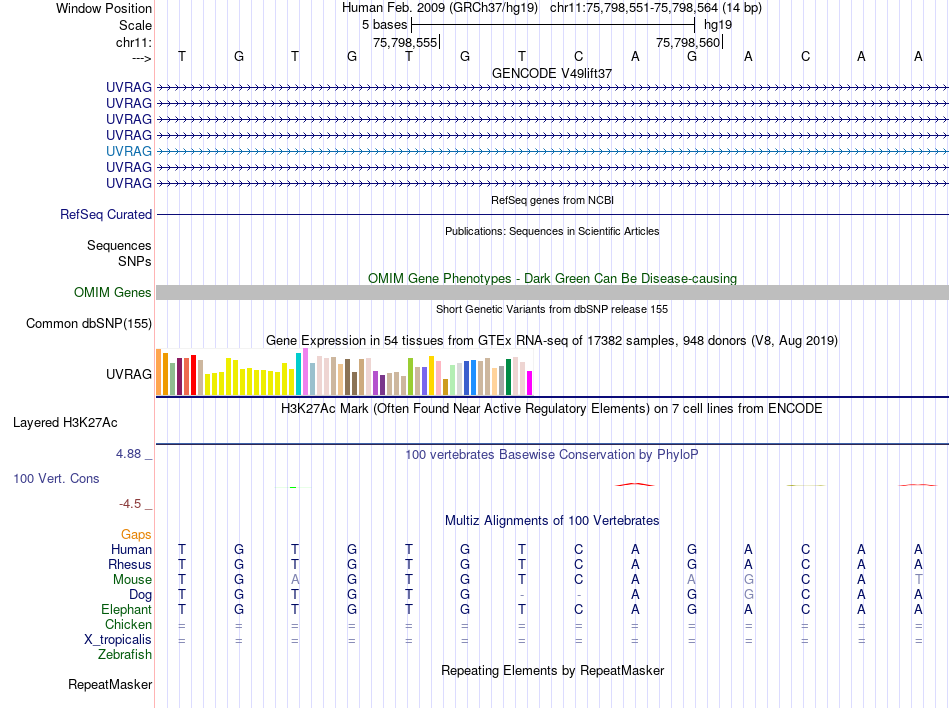Click the 75,798,555 position marker

coord(405,42)
